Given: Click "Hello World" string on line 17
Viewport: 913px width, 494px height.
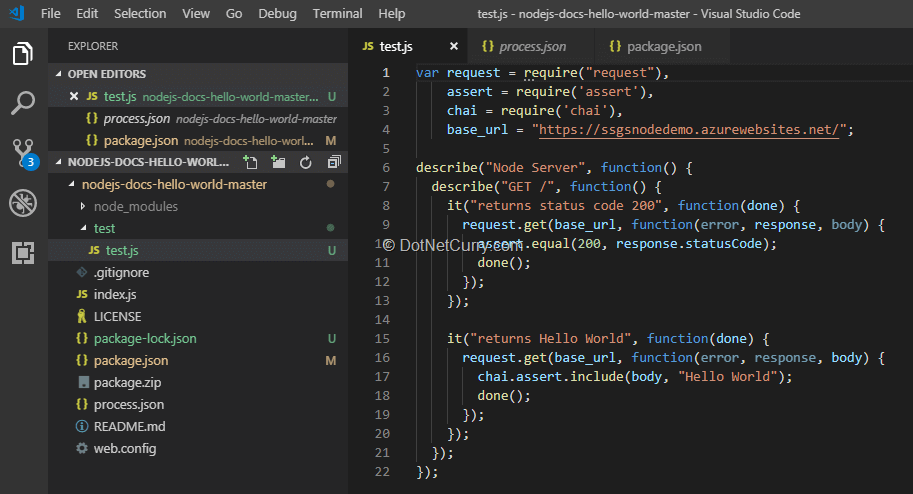Looking at the screenshot, I should pos(727,376).
